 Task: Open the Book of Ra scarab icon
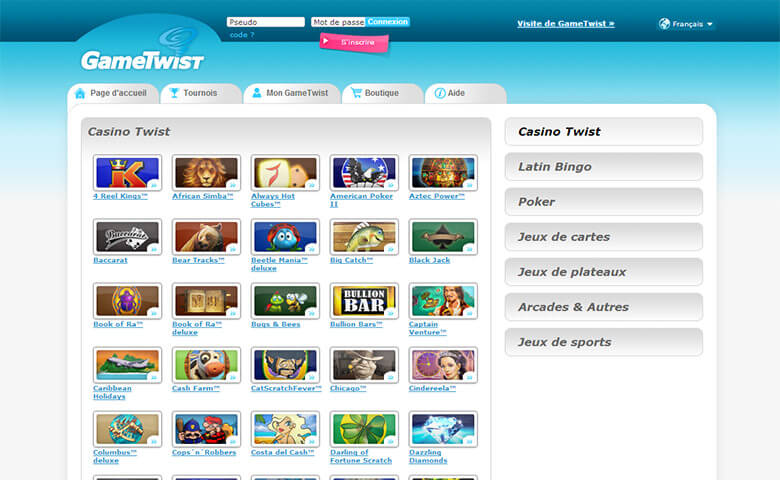[x=127, y=301]
